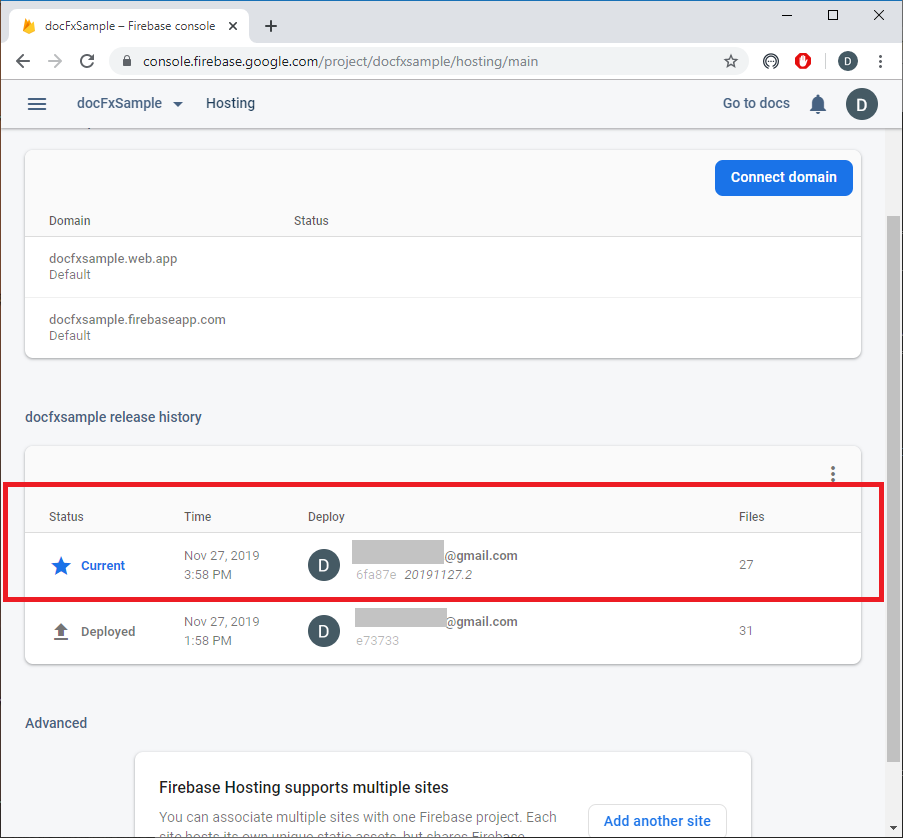Open a new browser tab

271,26
